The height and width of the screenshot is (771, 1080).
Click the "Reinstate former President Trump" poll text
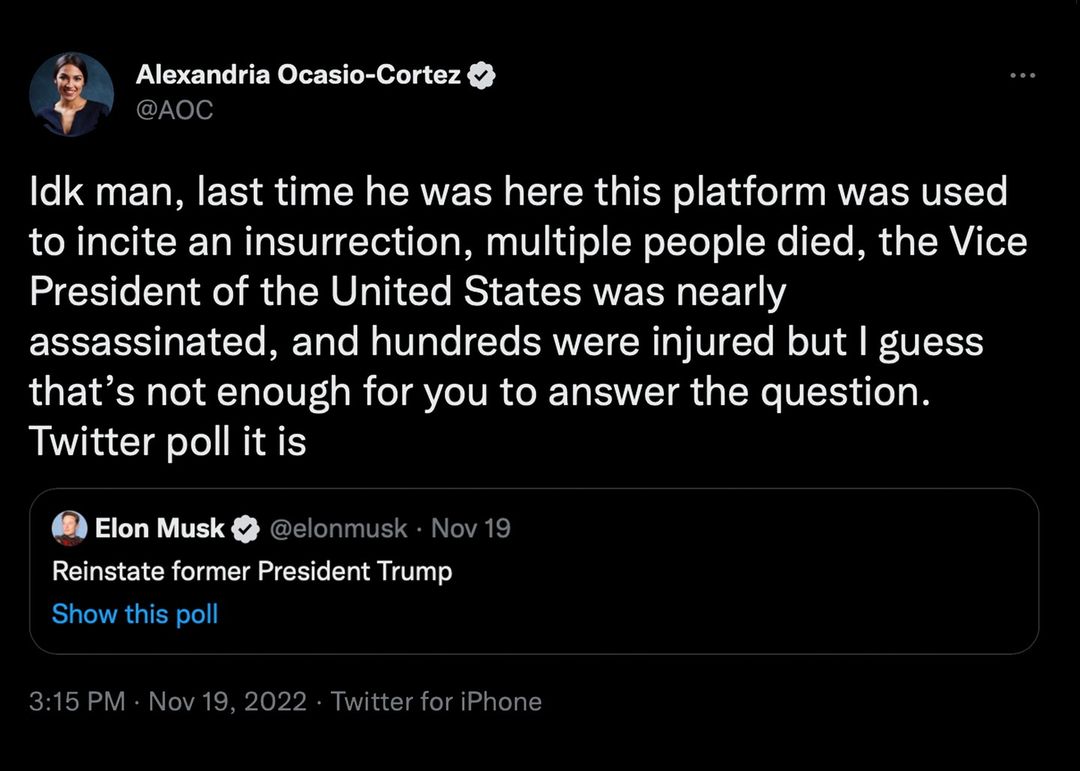coord(252,571)
